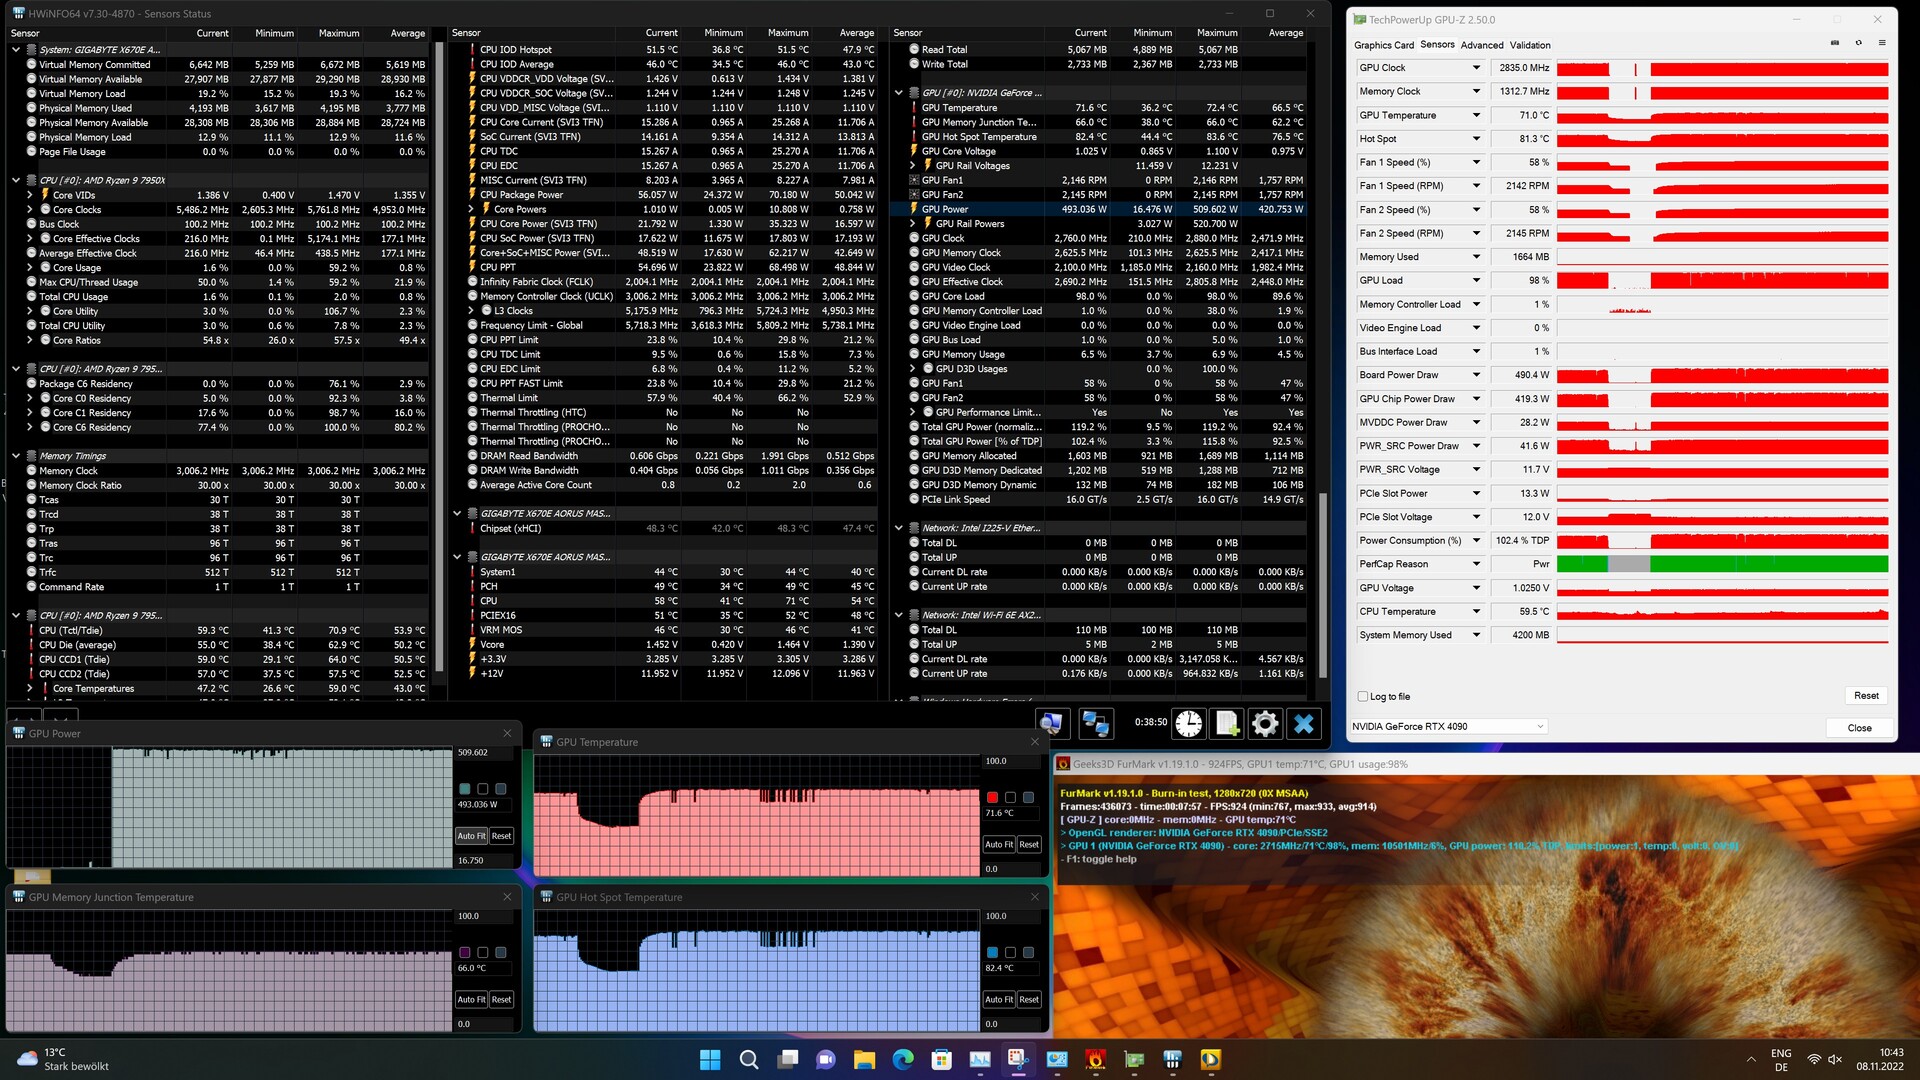
Task: Click the blue X close sensors icon
Action: 1304,724
